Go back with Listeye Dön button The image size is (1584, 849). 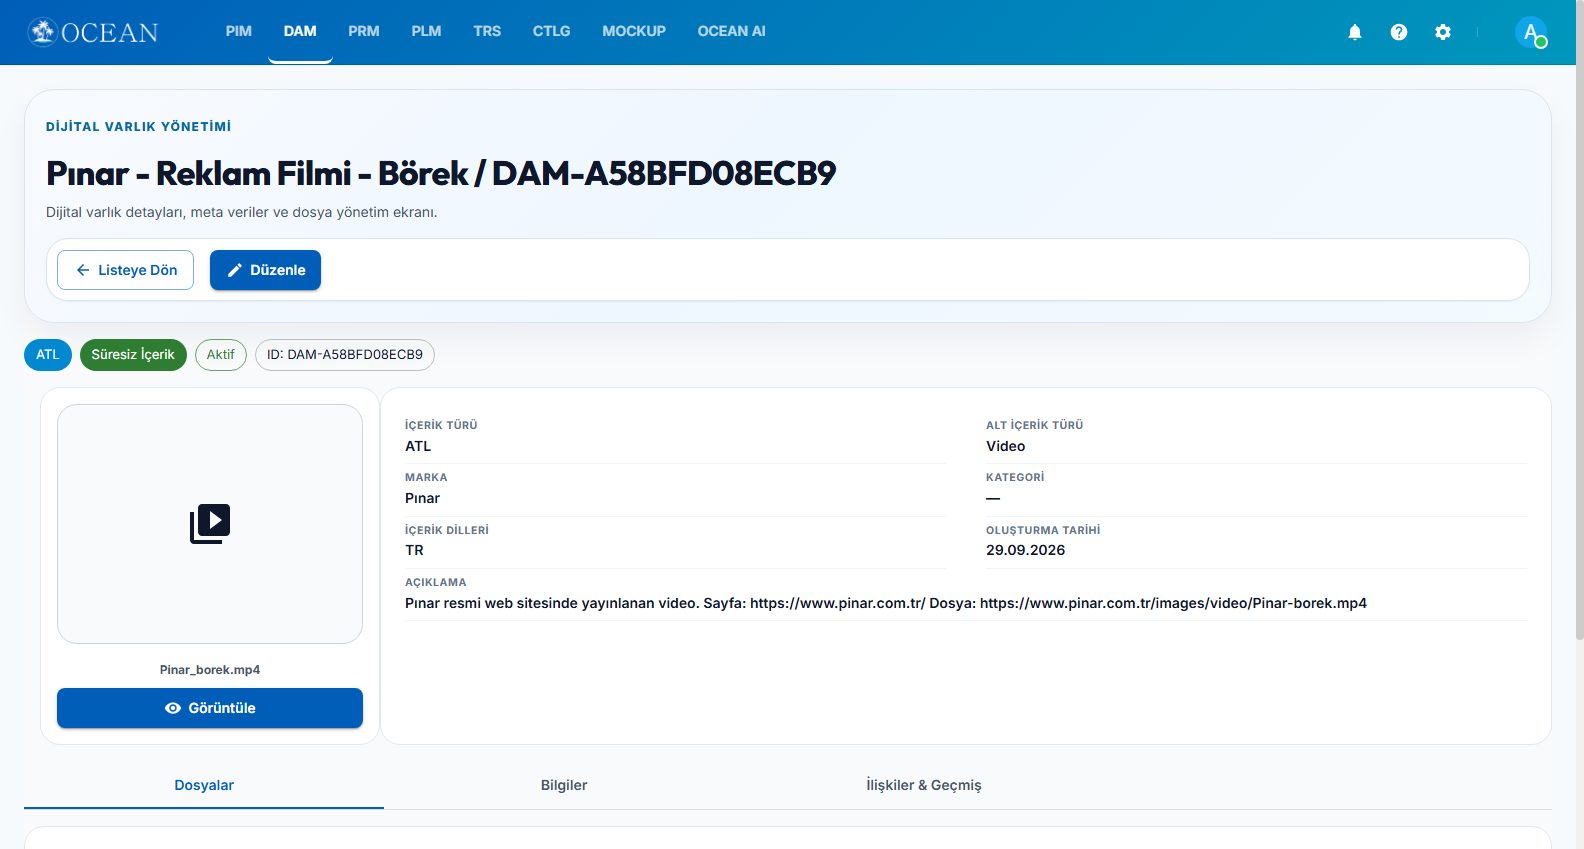pyautogui.click(x=125, y=270)
